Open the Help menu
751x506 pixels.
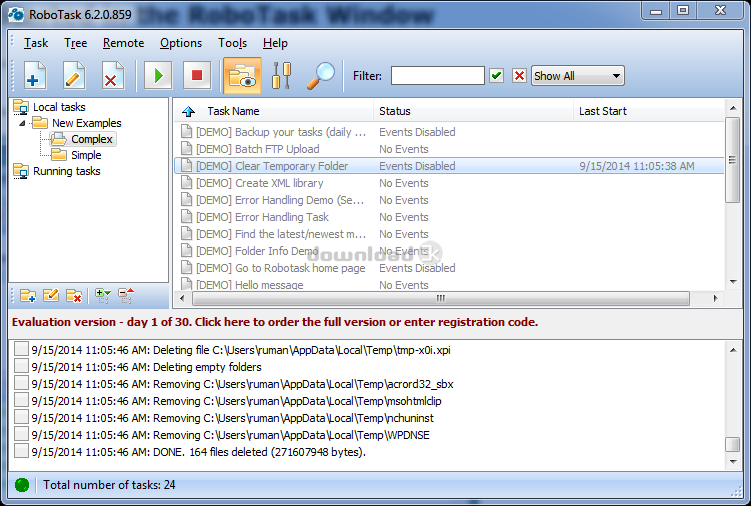275,43
